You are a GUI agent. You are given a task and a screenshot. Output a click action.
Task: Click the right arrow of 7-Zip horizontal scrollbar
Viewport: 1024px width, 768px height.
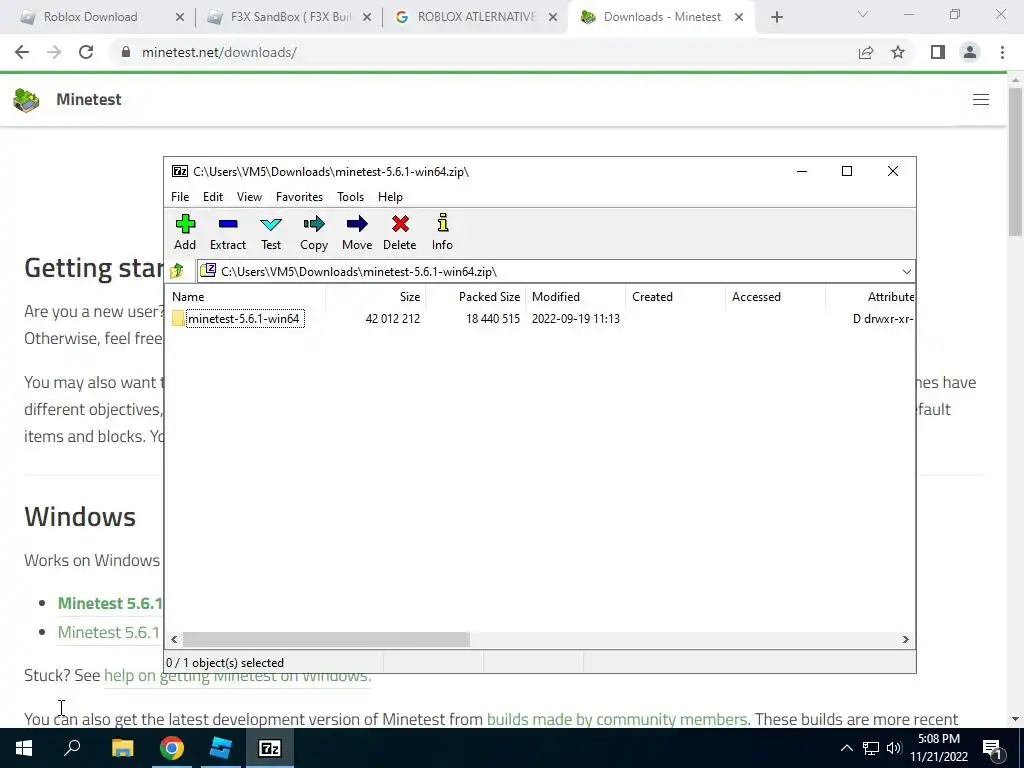pos(905,639)
